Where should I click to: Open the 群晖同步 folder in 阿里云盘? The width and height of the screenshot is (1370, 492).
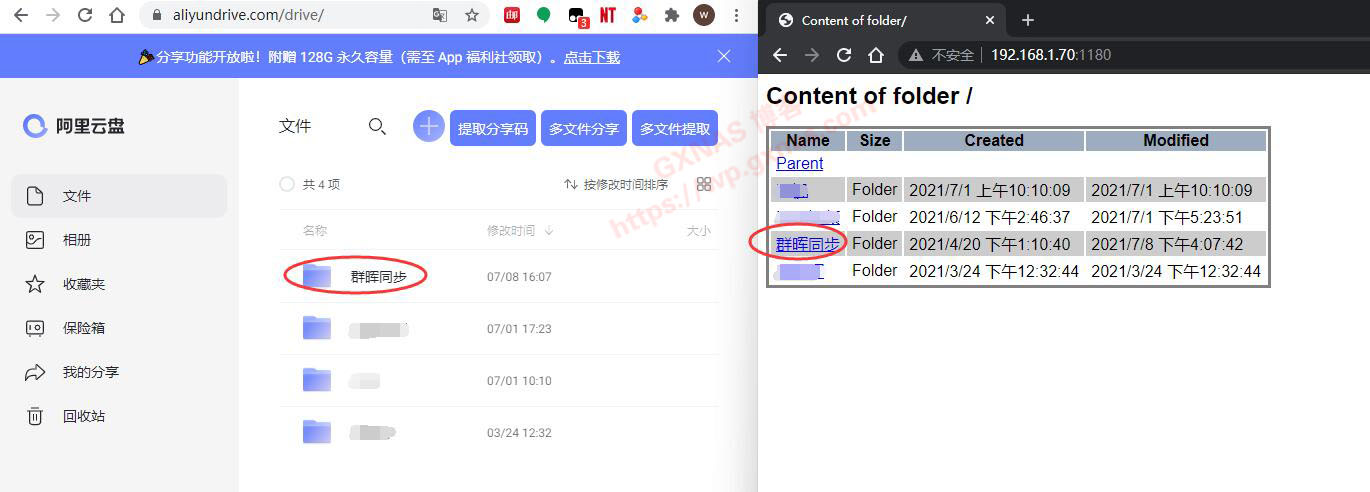[x=379, y=276]
